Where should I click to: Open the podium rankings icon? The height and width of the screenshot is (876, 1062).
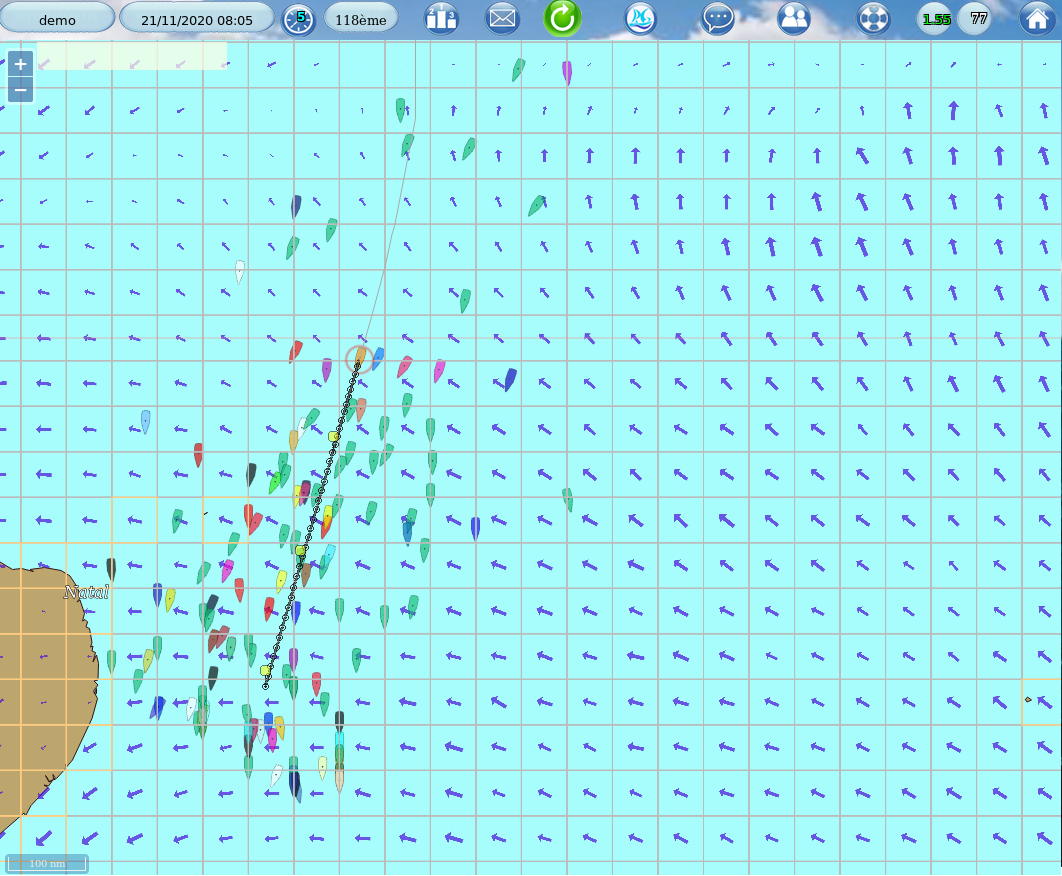[x=441, y=19]
